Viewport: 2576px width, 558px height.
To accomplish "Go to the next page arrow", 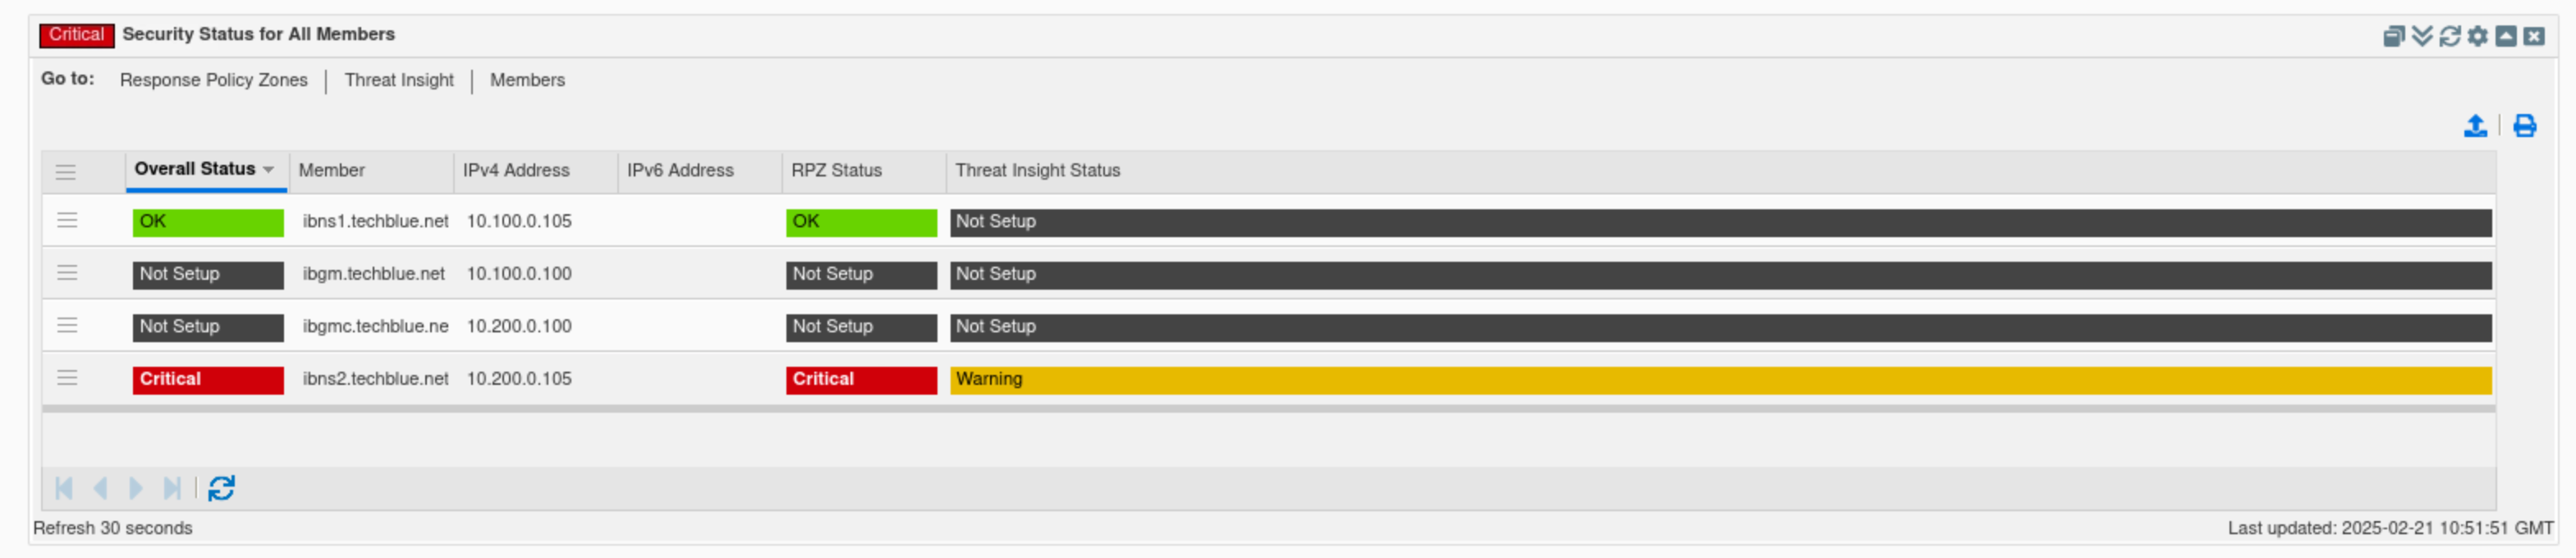I will (136, 488).
